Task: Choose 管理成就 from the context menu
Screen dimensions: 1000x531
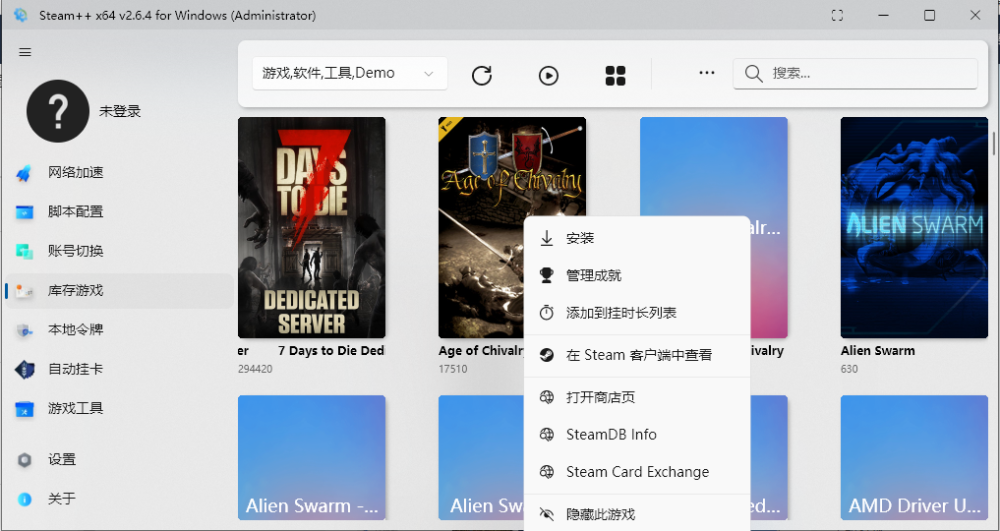Action: coord(594,275)
